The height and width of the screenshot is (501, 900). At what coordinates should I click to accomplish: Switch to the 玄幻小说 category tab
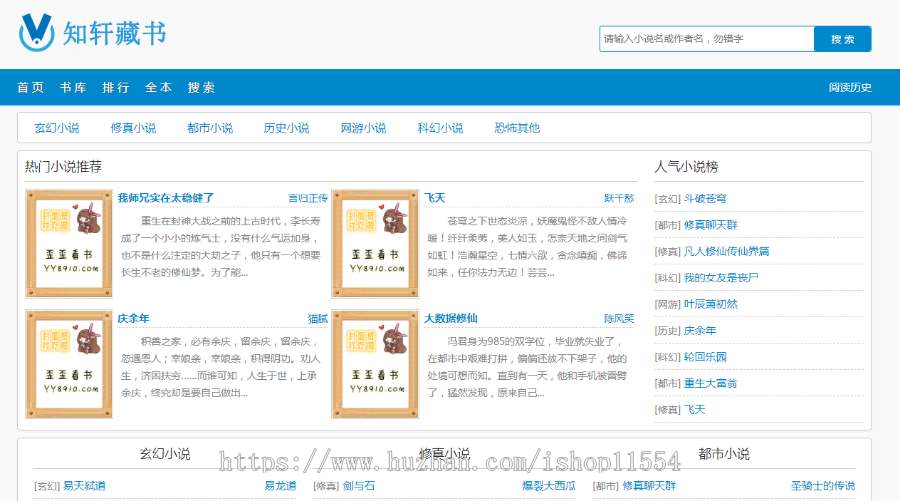57,128
